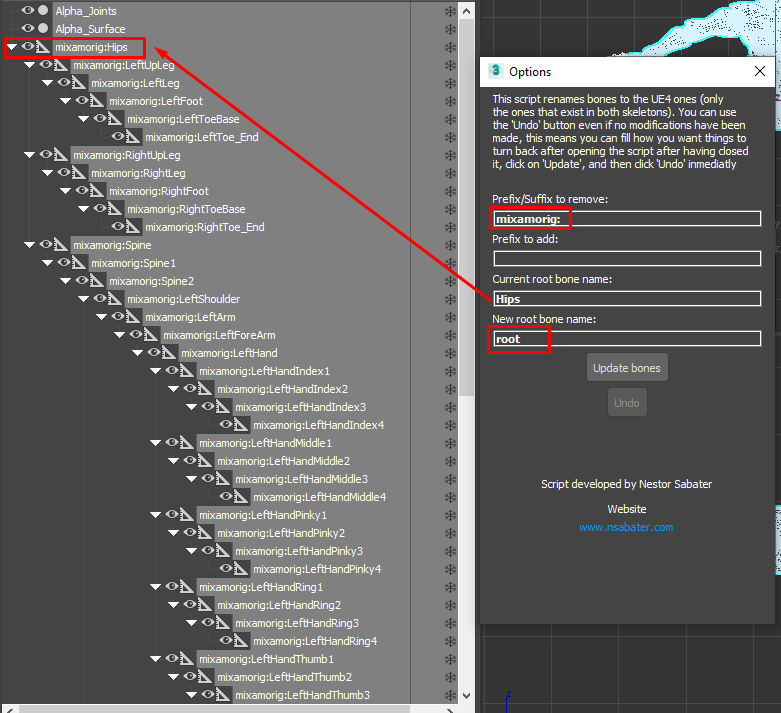781x713 pixels.
Task: Collapse the mixamorig:Spine node
Action: tap(29, 245)
